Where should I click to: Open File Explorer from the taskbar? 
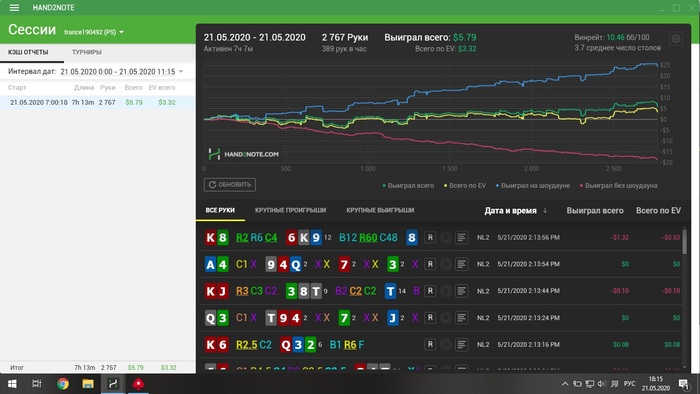[x=88, y=384]
